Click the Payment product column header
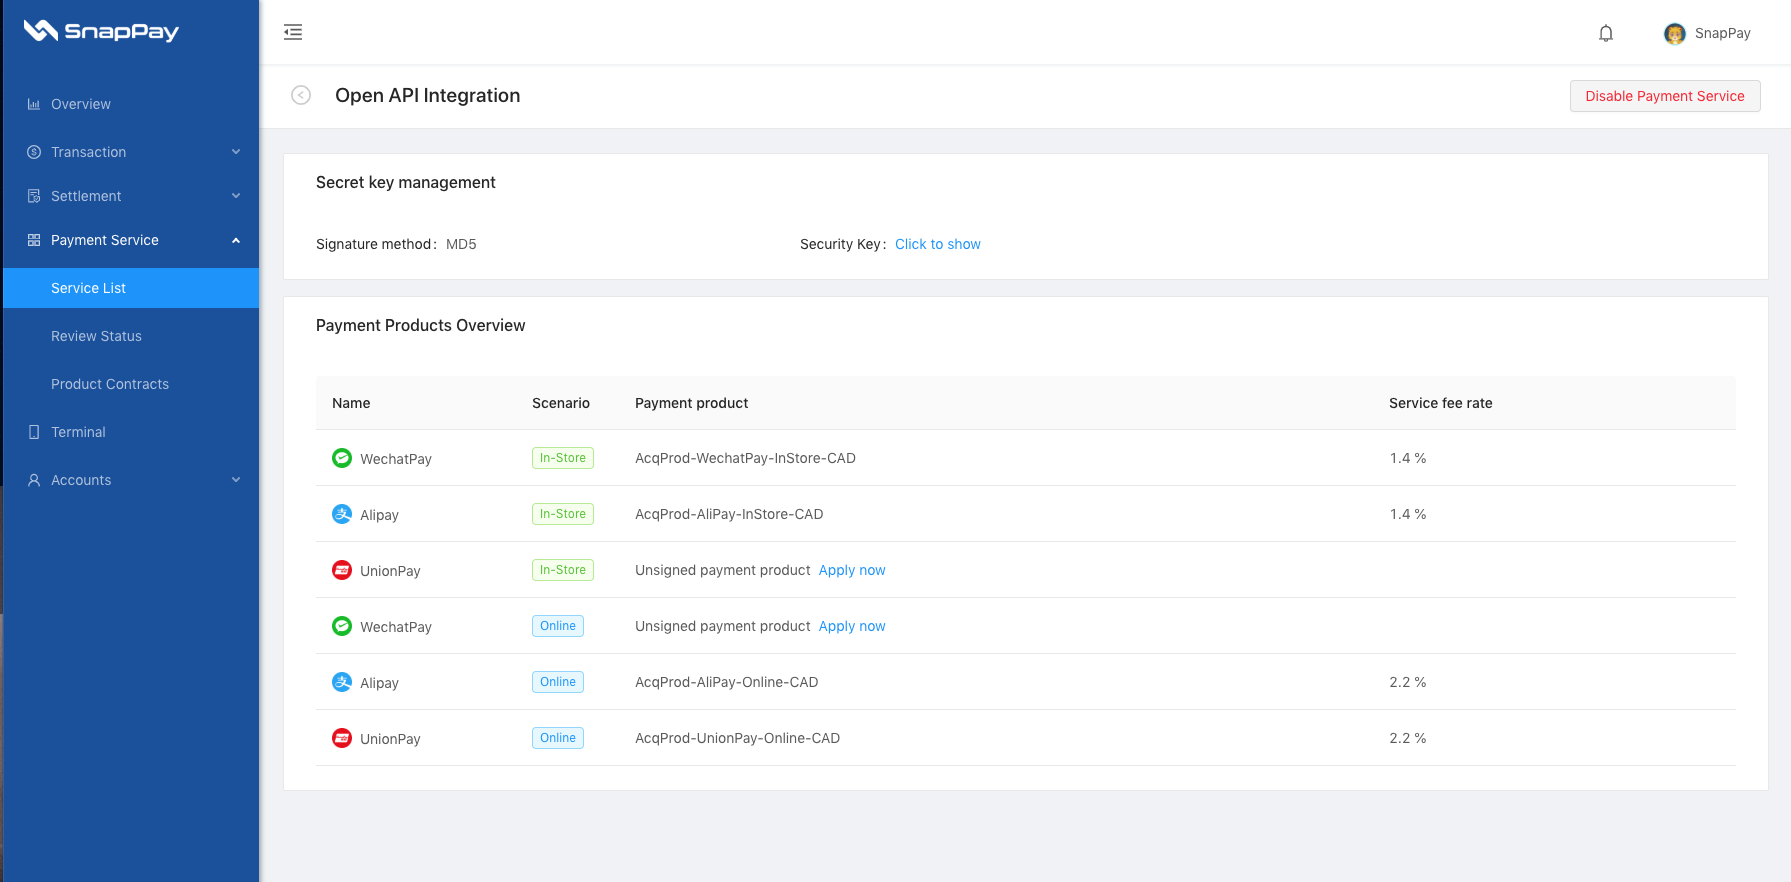Viewport: 1791px width, 882px height. pyautogui.click(x=691, y=403)
